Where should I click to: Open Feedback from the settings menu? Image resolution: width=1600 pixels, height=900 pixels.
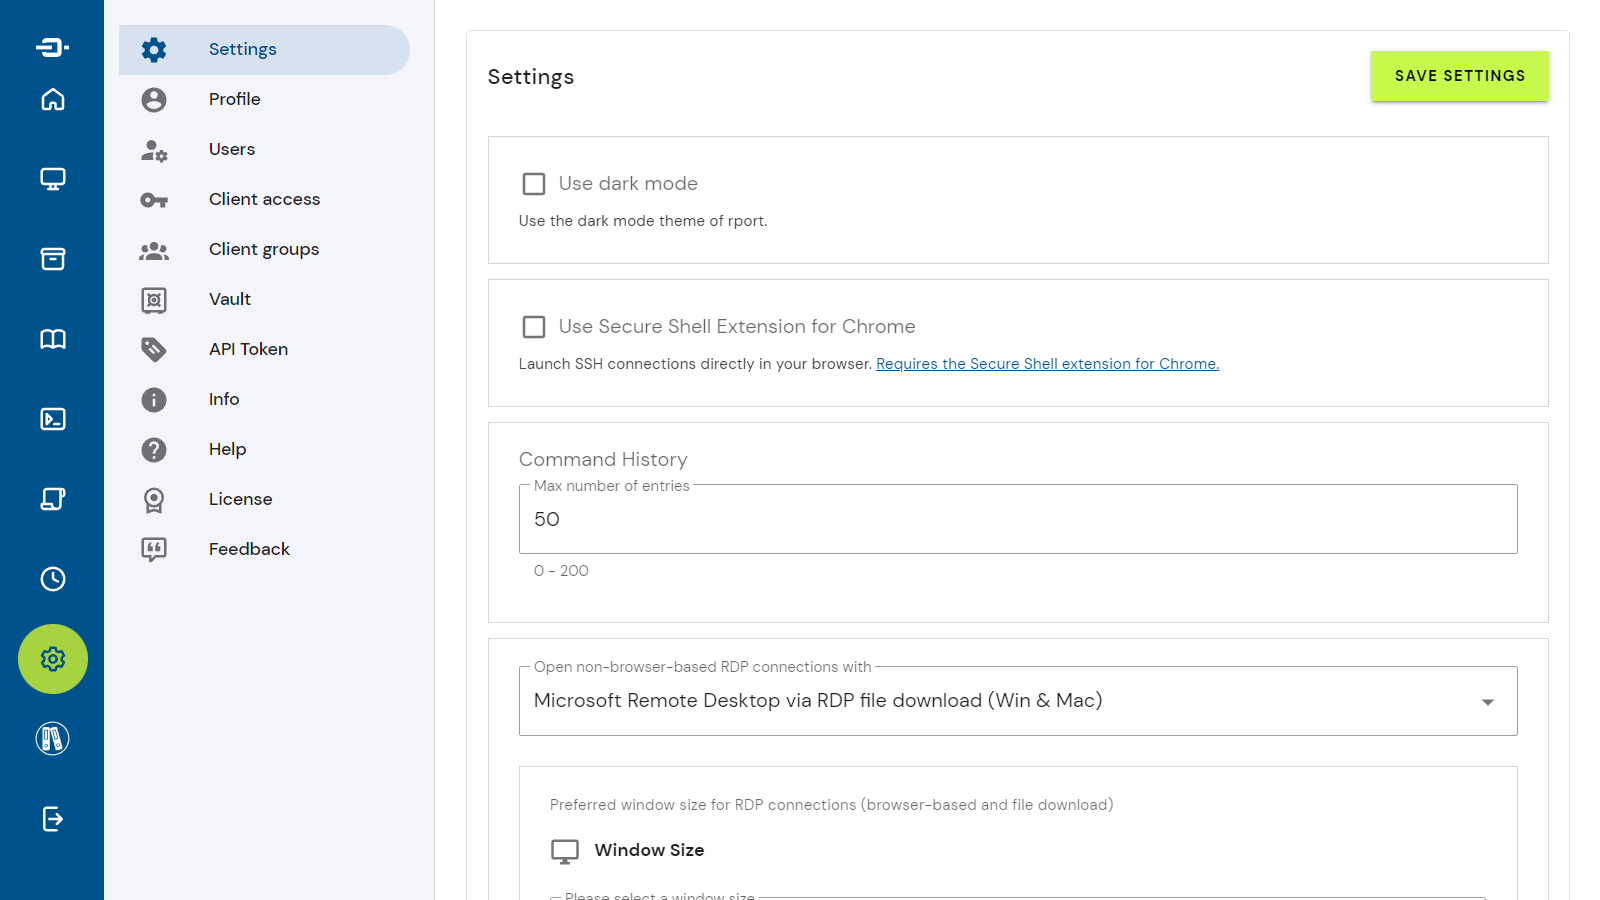(x=249, y=549)
